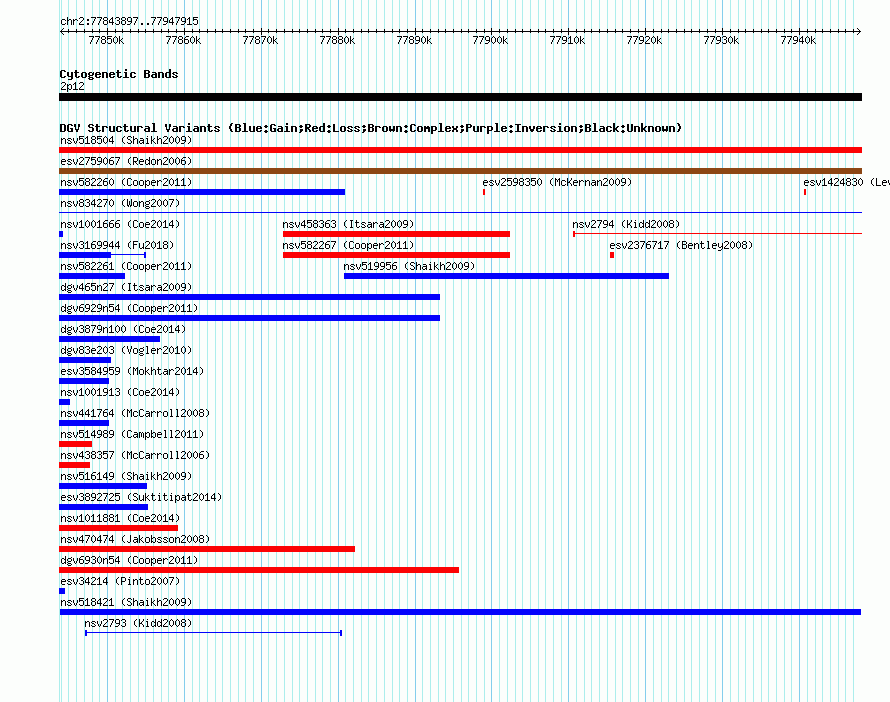Click the 77880k ruler tick label

coord(337,40)
